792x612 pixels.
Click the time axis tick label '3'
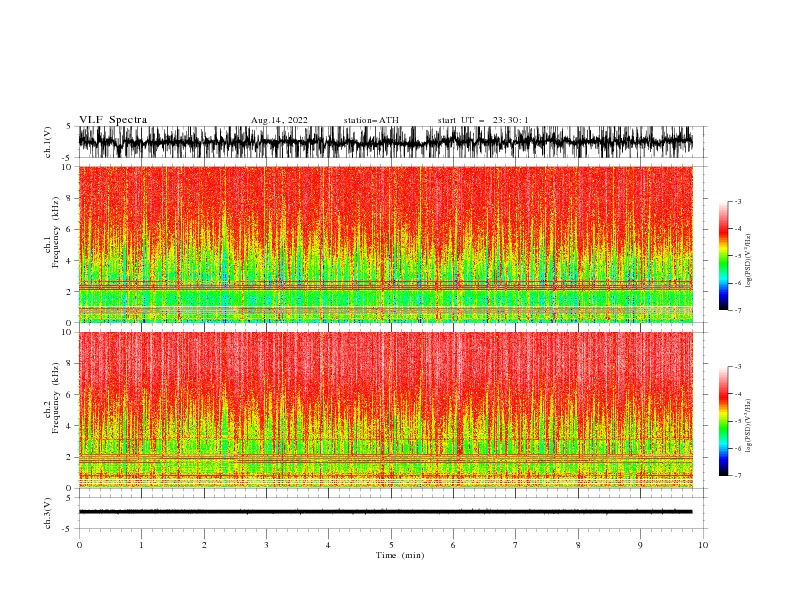click(x=266, y=545)
